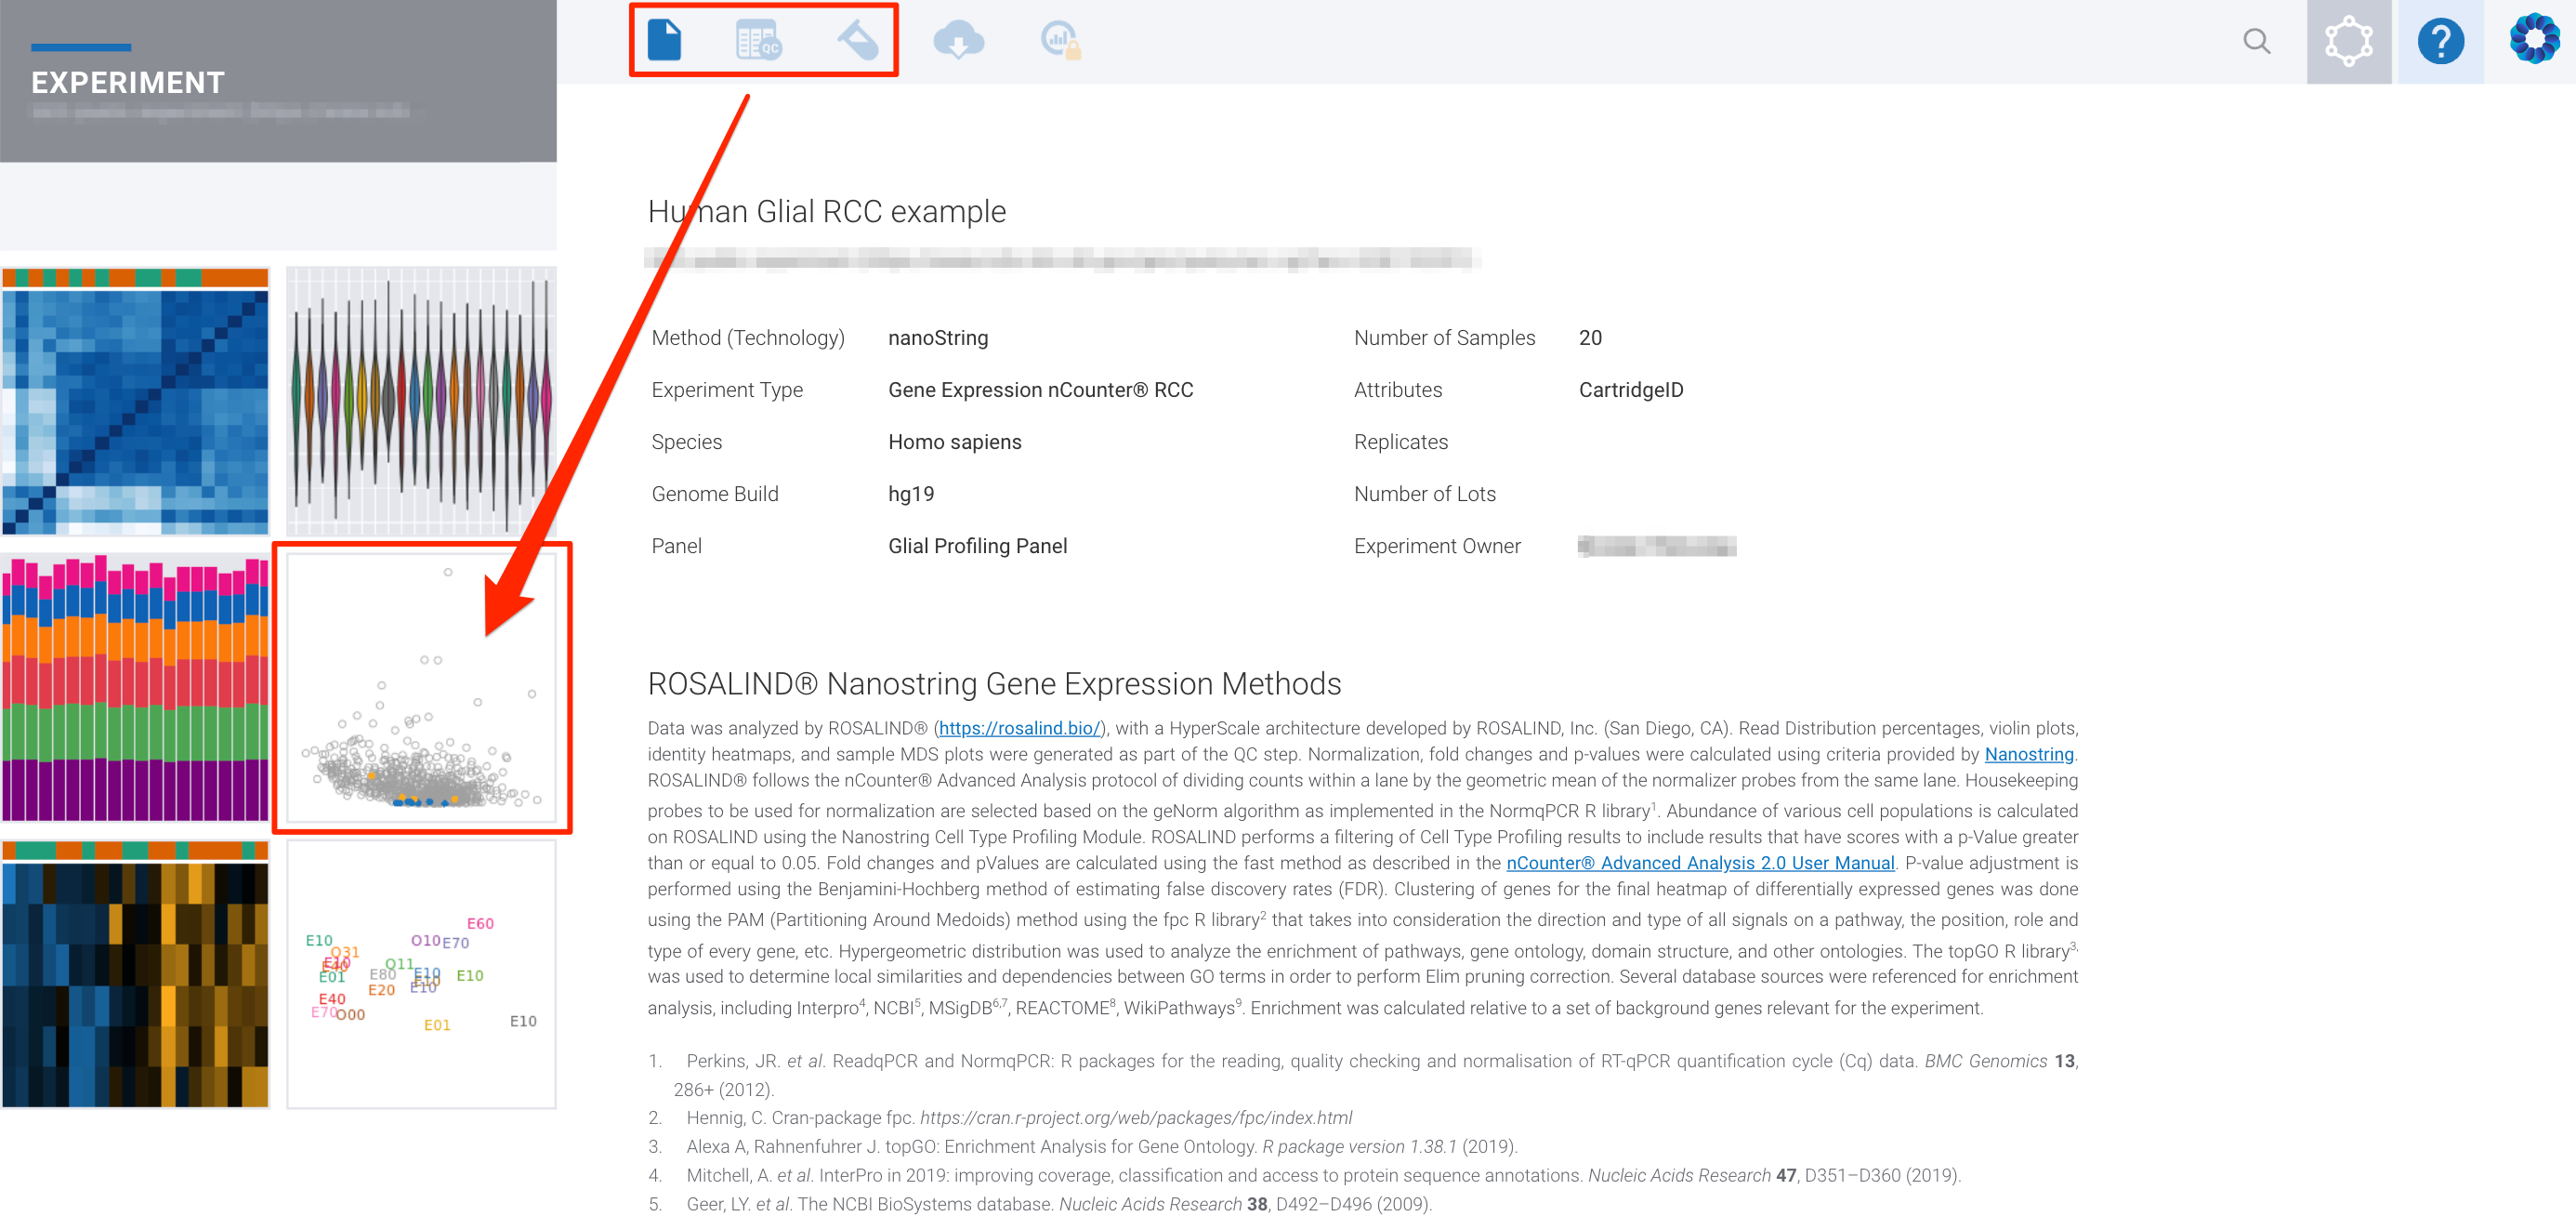2576x1216 pixels.
Task: Click the Perkins ReadqPCR reference entry
Action: point(1363,1075)
